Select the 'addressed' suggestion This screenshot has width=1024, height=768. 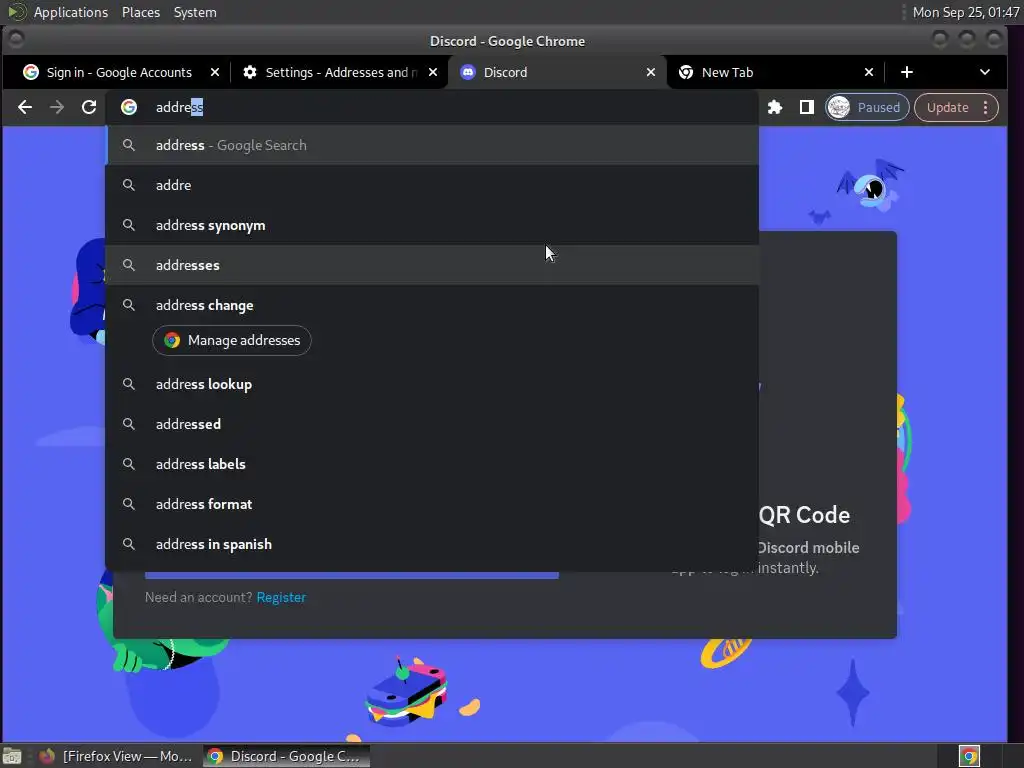click(x=432, y=424)
